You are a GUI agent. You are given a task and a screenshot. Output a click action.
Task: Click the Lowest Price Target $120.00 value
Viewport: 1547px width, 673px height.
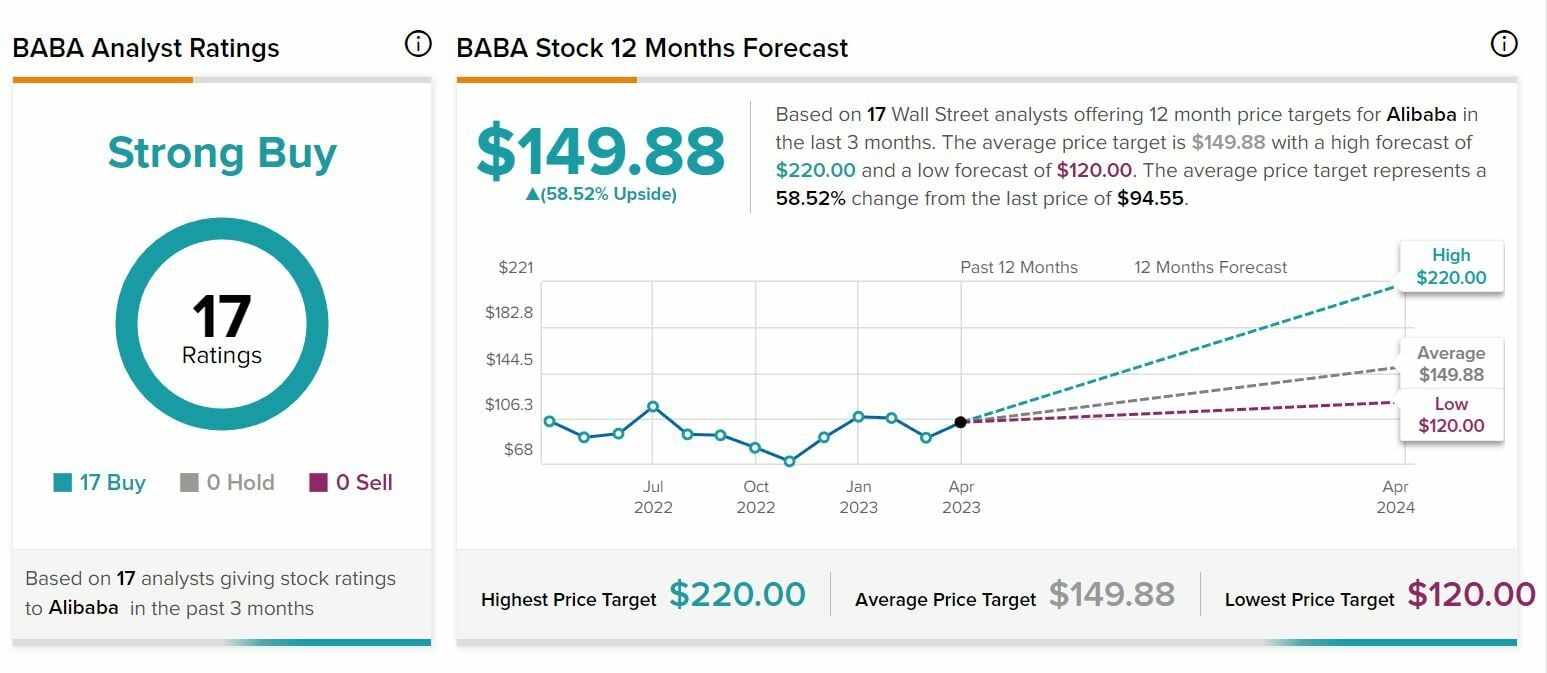click(1471, 594)
